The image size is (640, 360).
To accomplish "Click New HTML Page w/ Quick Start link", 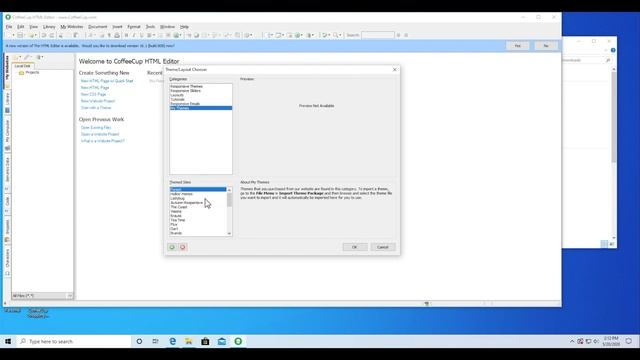I will 107,81.
